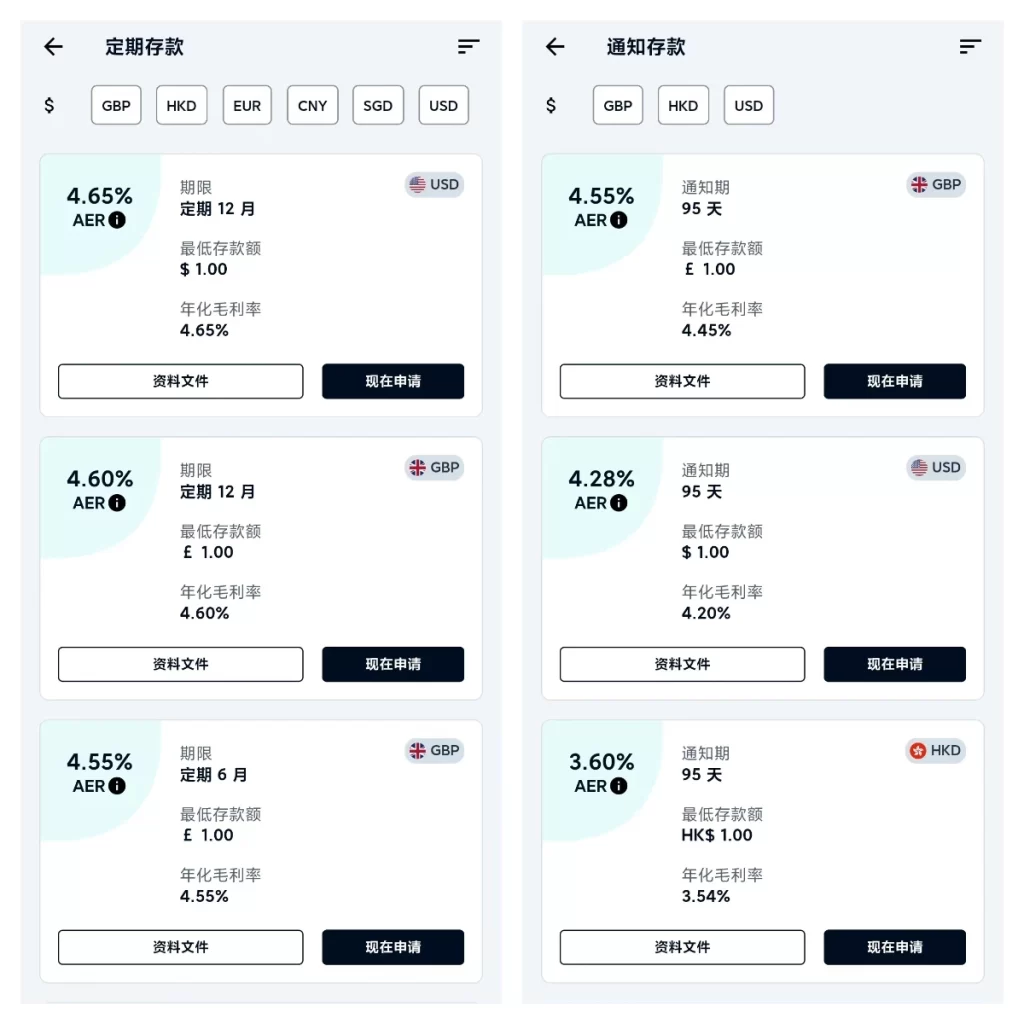1024x1024 pixels.
Task: Select HKD filter in 定期存款 panel
Action: pyautogui.click(x=181, y=105)
